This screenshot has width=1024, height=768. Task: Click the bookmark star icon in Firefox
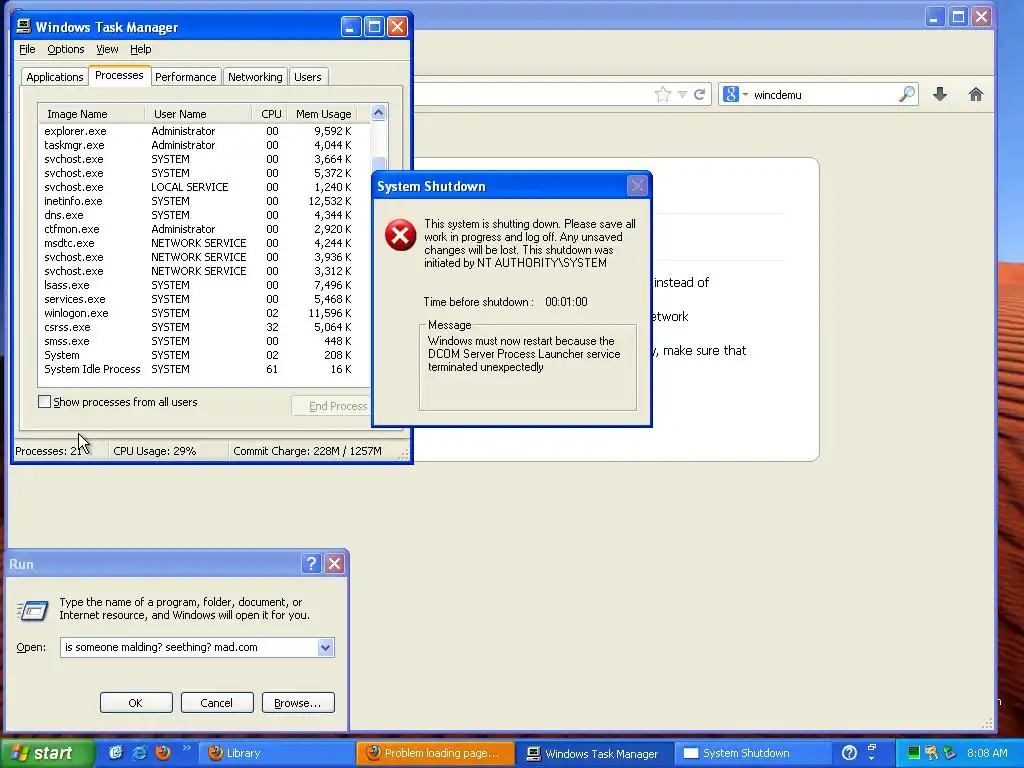click(x=663, y=95)
